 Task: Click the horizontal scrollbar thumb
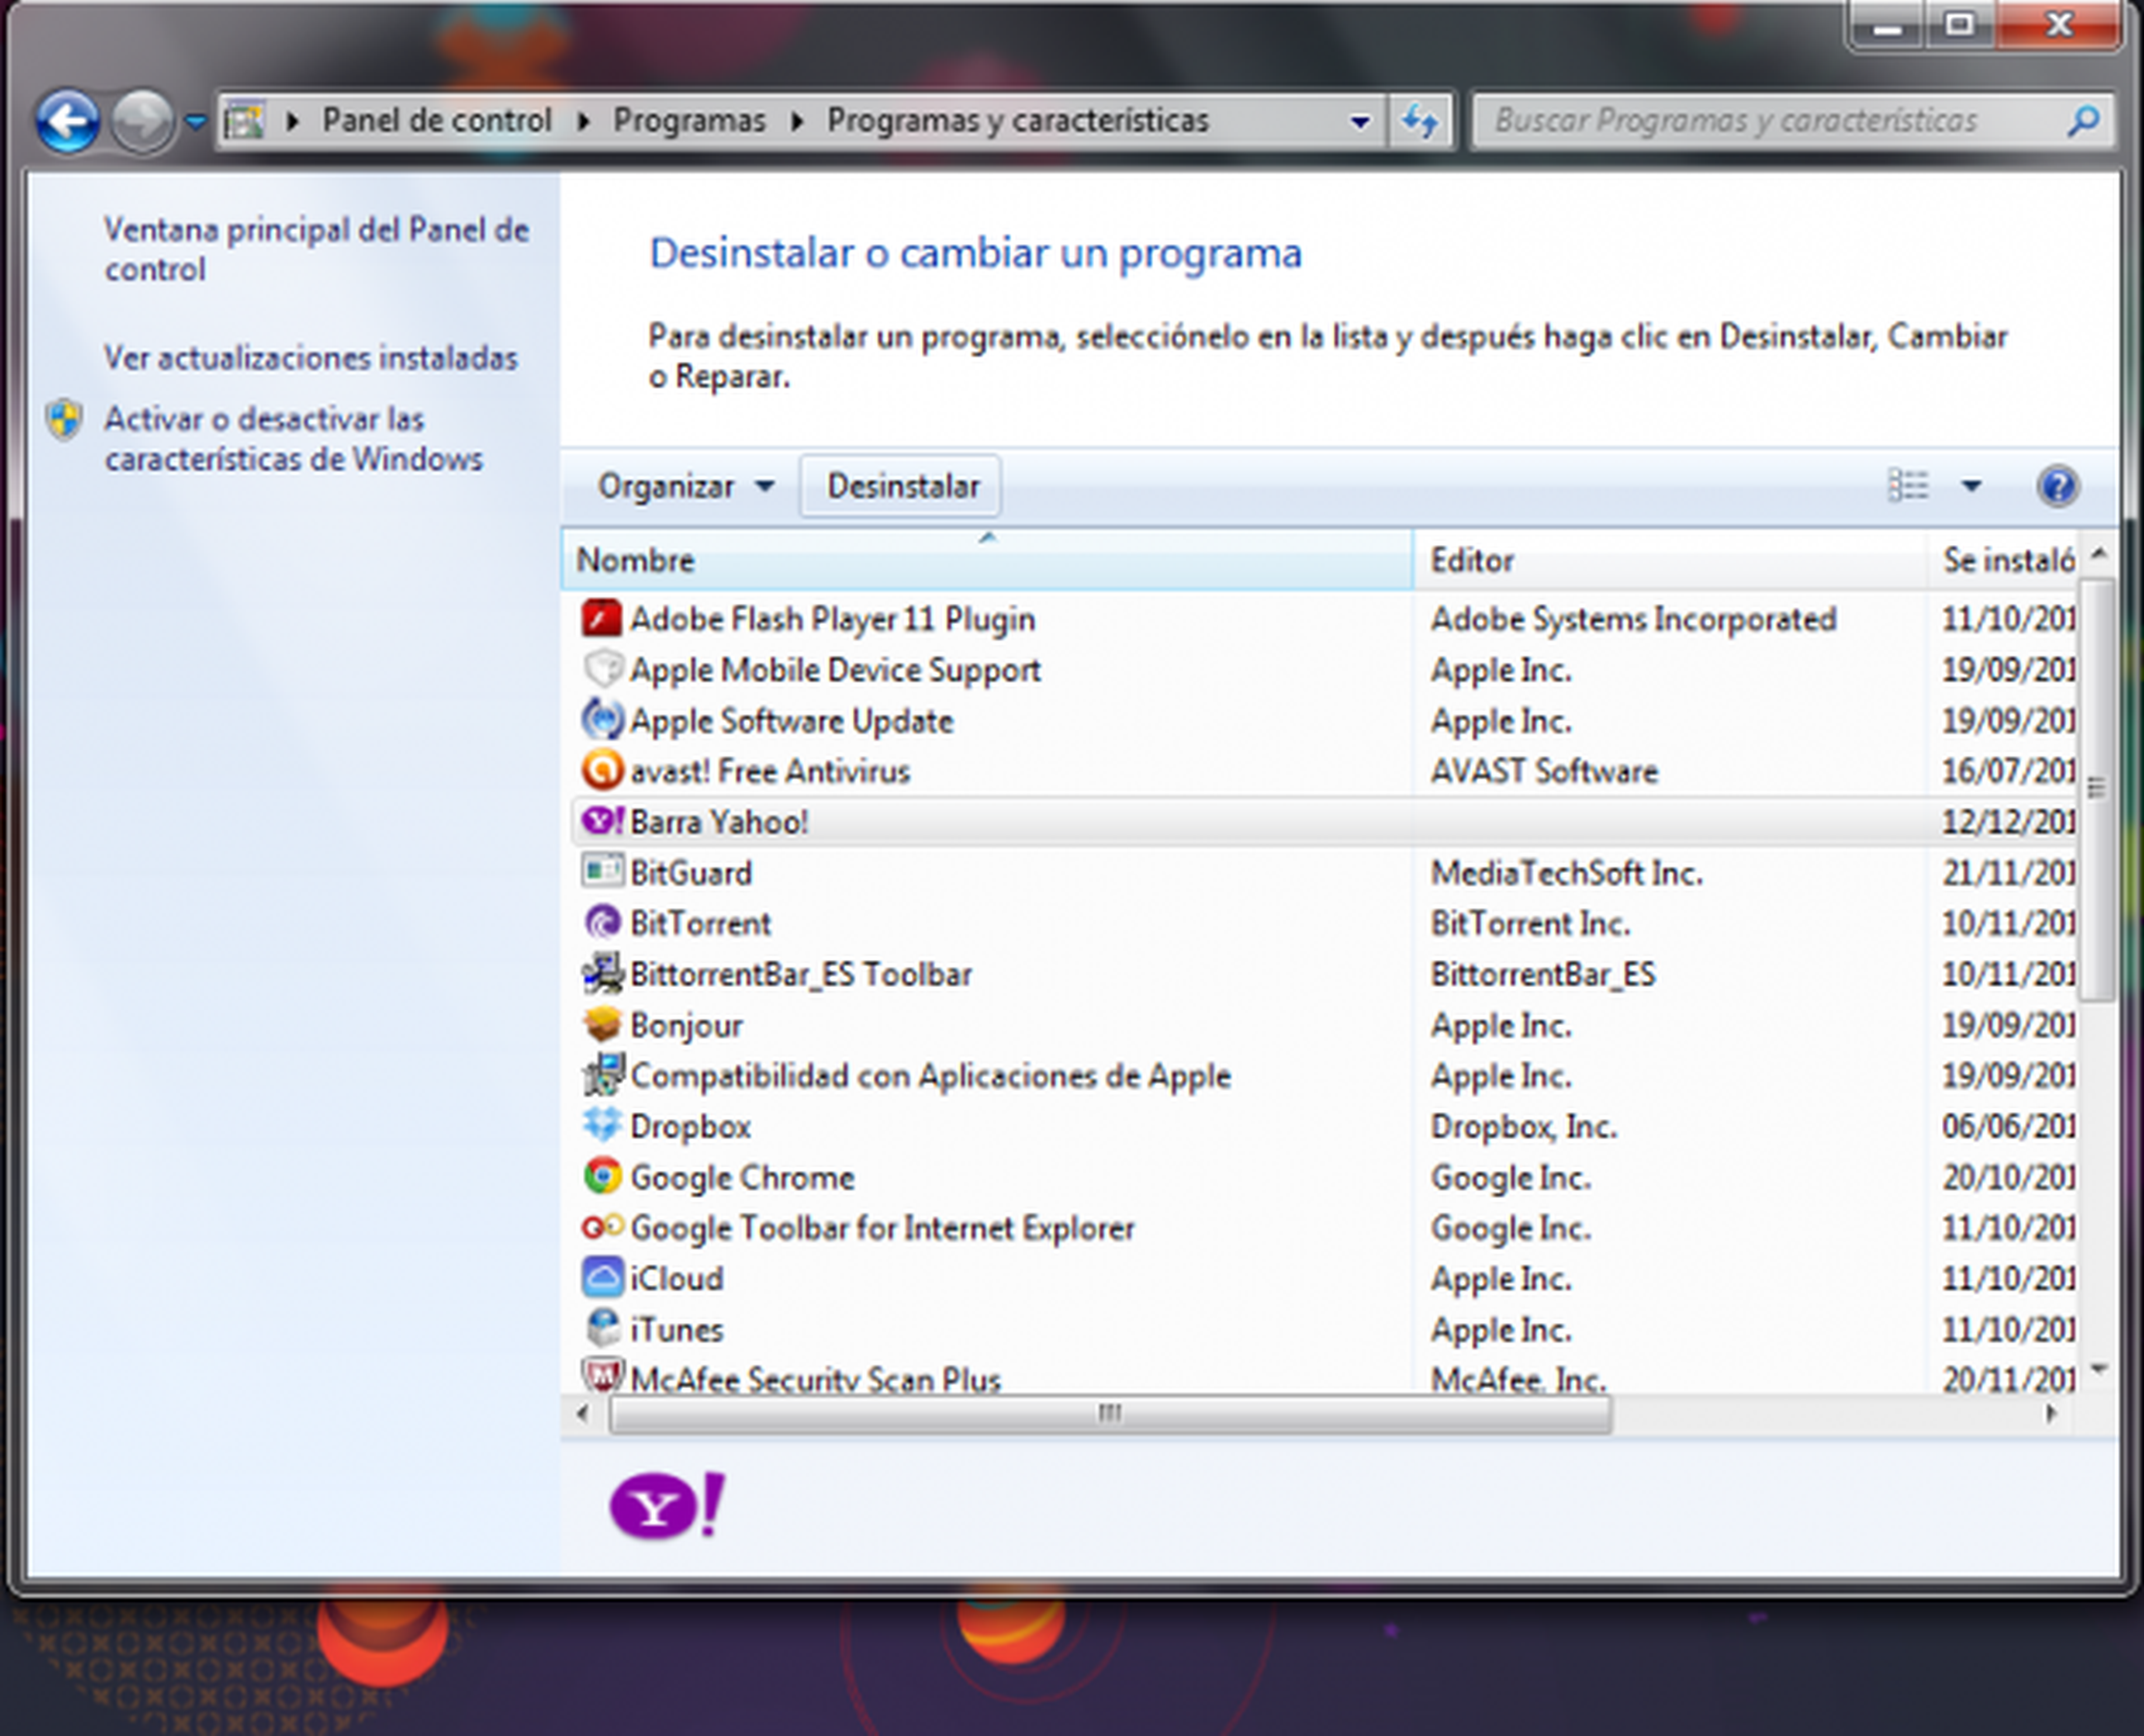(x=1110, y=1413)
